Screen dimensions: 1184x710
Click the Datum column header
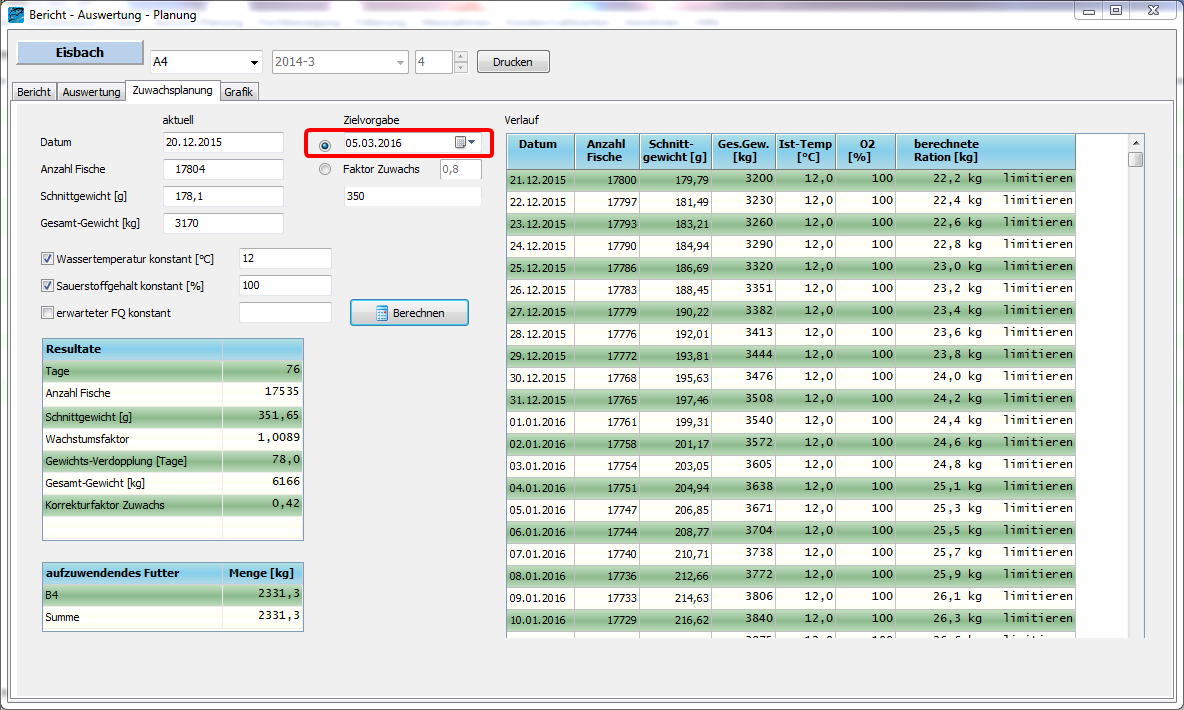[541, 151]
